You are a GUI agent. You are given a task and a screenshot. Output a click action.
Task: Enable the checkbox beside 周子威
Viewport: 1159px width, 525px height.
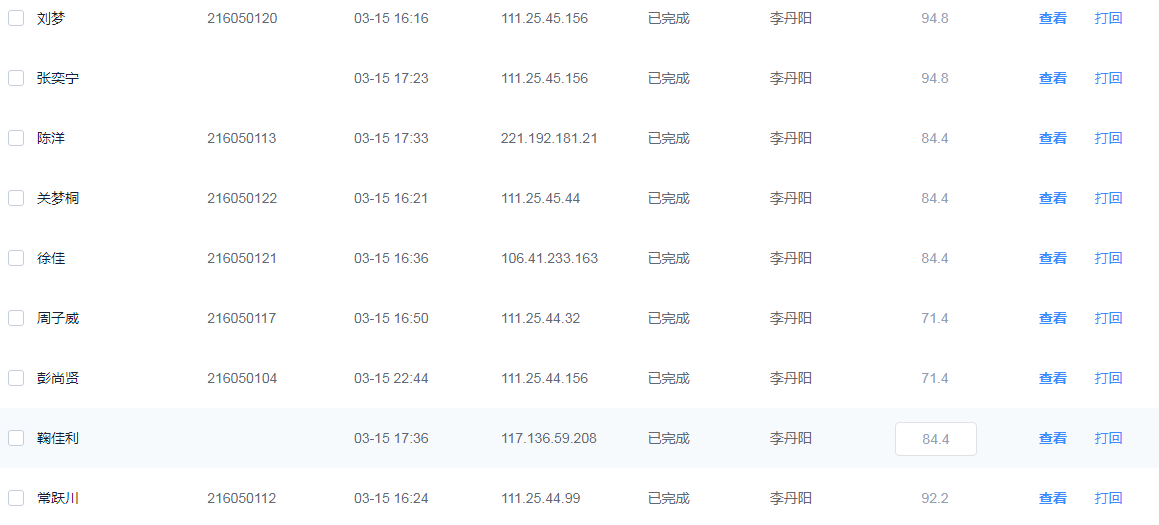[16, 318]
